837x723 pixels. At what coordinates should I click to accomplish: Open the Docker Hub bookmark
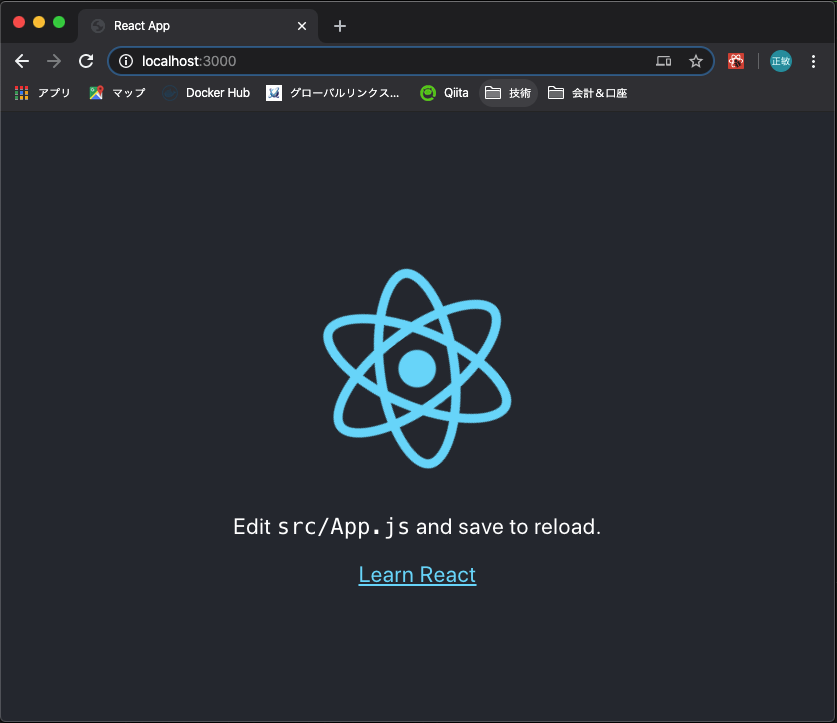[x=206, y=93]
